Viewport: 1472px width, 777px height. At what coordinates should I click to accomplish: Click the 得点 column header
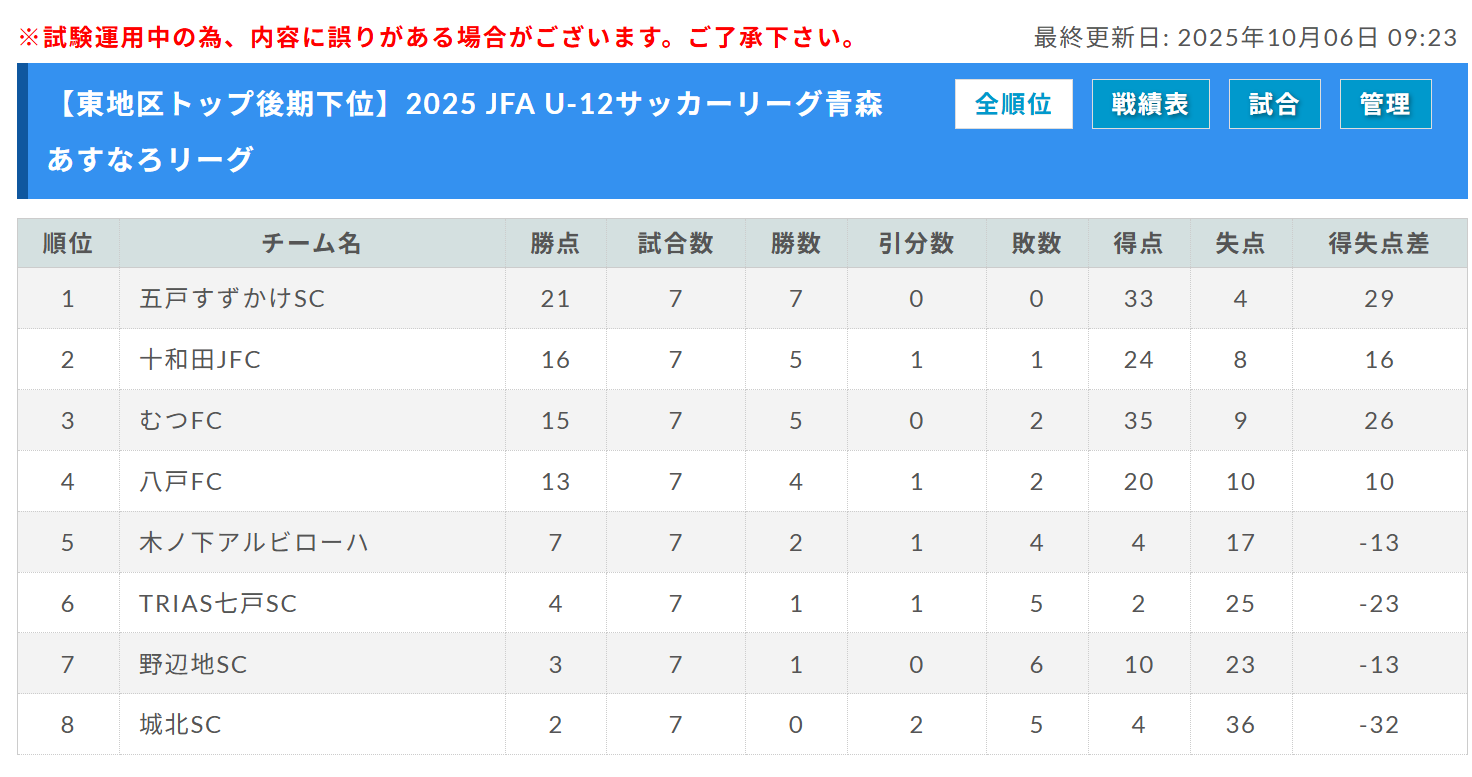click(1138, 243)
